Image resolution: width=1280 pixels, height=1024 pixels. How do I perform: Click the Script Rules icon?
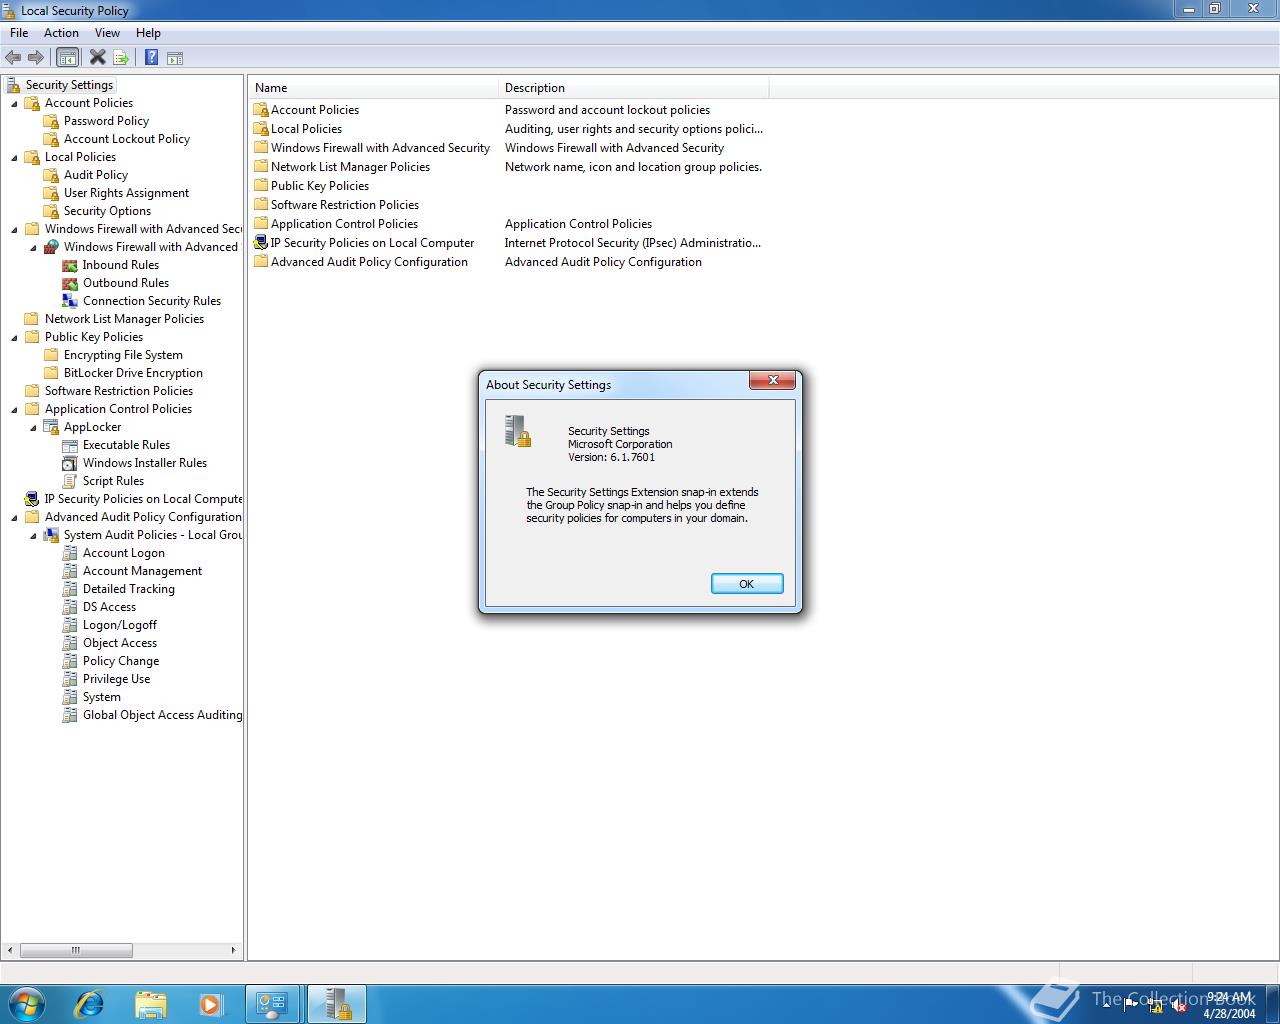(70, 481)
